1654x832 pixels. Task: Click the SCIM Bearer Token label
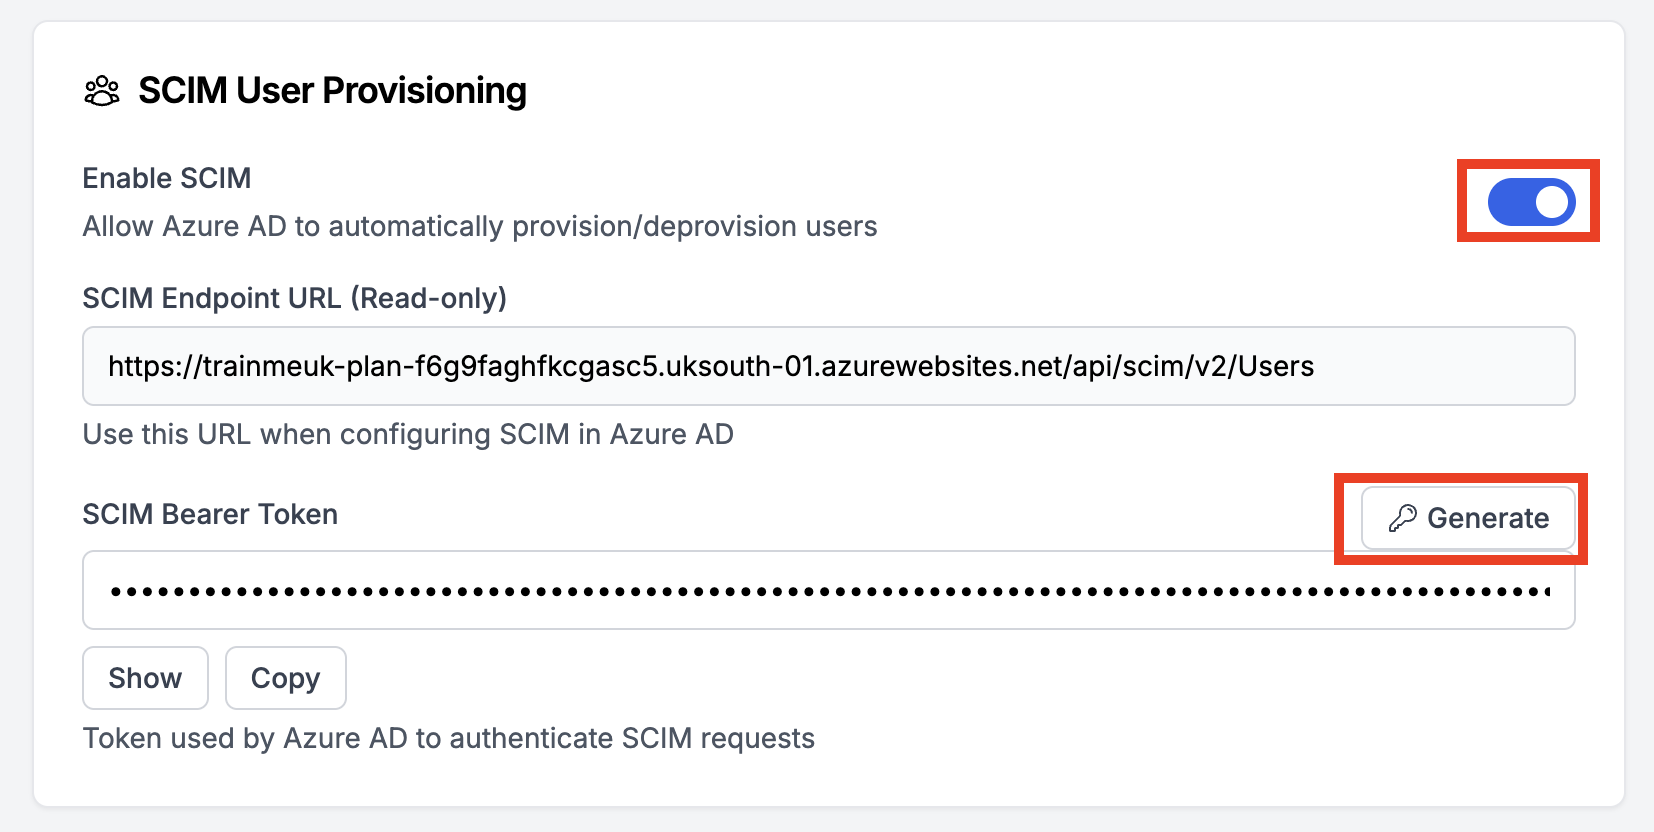pyautogui.click(x=210, y=514)
